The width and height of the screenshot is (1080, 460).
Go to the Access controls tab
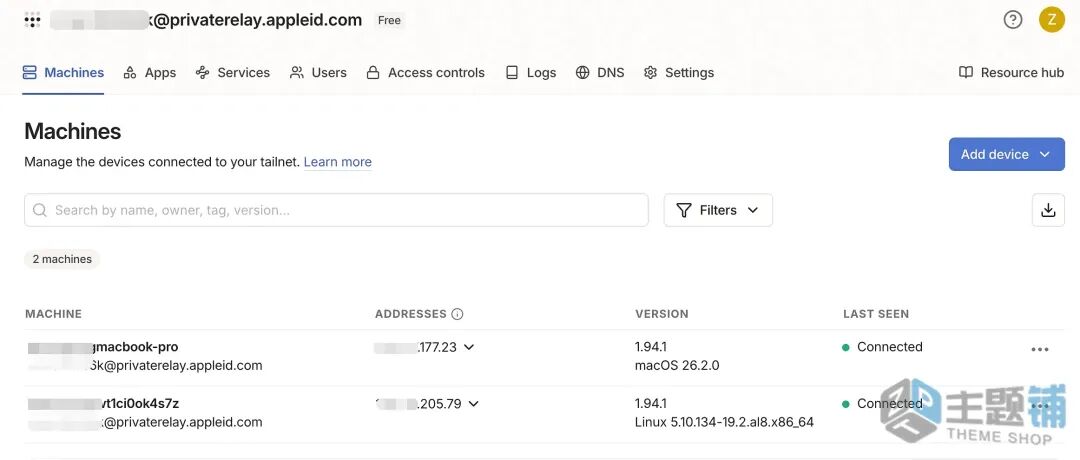pos(425,72)
